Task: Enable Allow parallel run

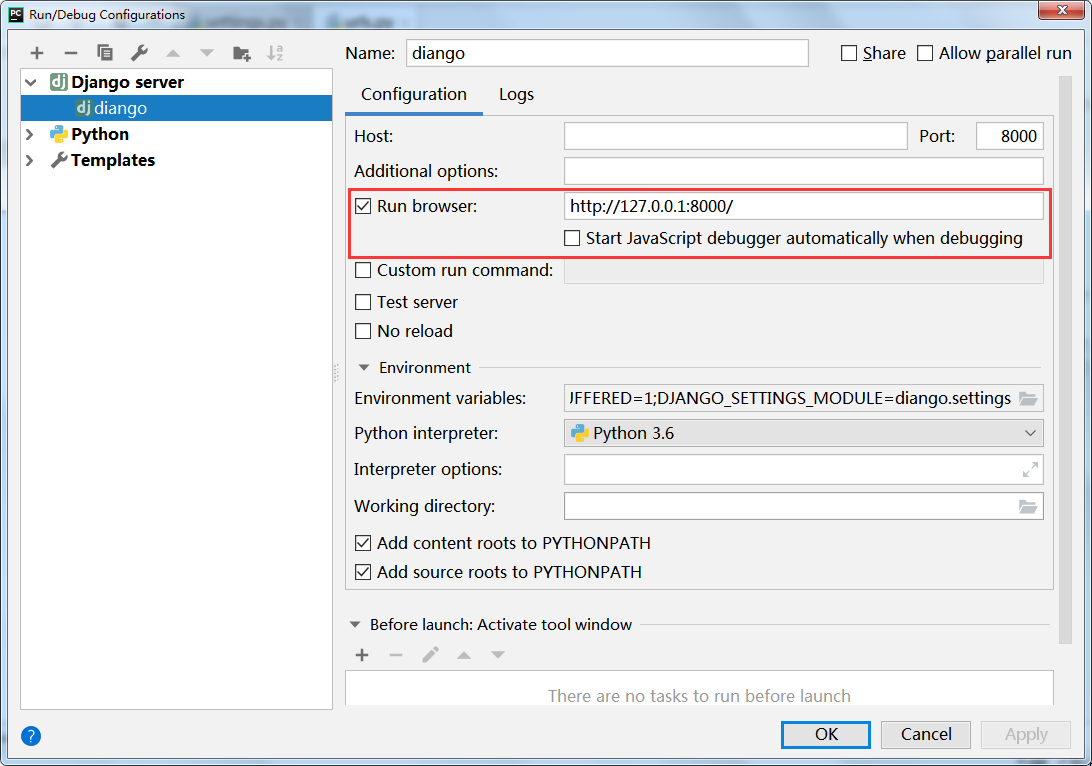Action: click(x=924, y=53)
